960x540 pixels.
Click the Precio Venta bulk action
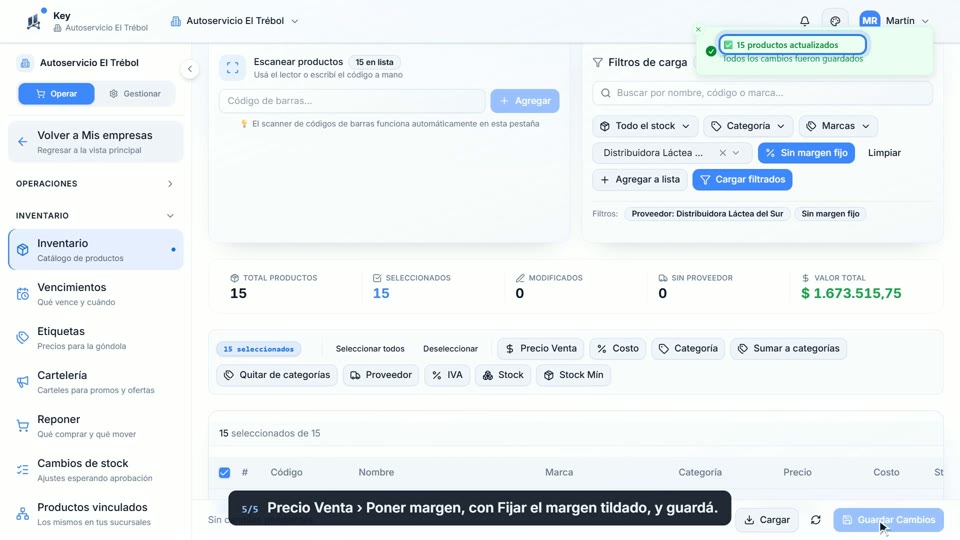click(541, 348)
